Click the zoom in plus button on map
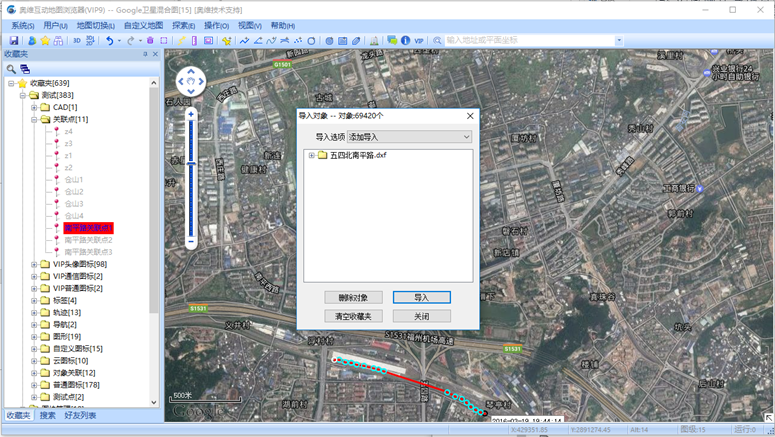 190,114
